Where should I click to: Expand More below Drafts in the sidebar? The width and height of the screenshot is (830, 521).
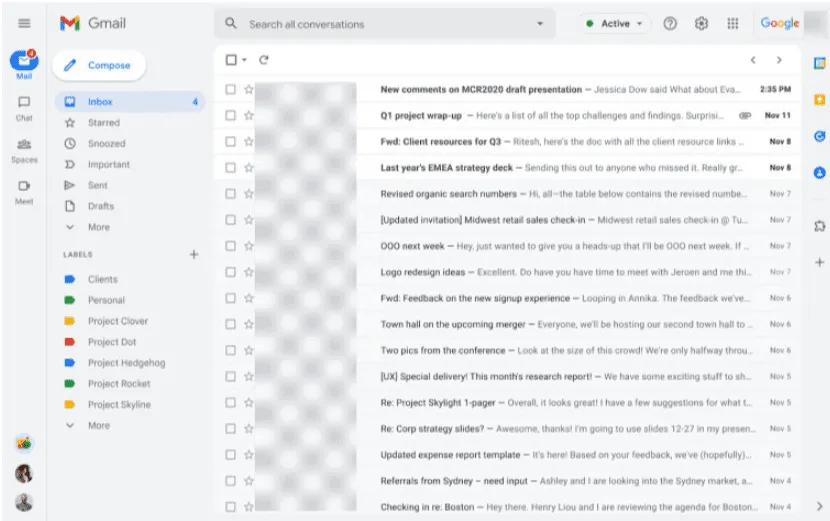coord(98,227)
